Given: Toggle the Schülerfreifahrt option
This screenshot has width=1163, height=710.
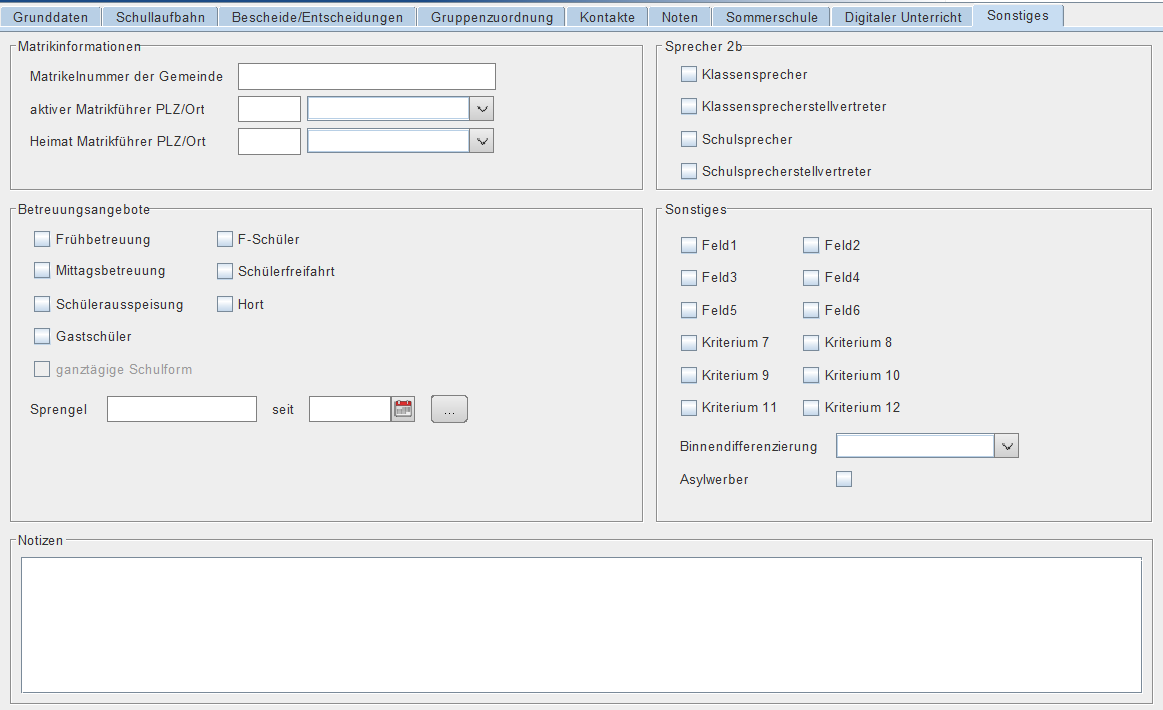Looking at the screenshot, I should [225, 272].
